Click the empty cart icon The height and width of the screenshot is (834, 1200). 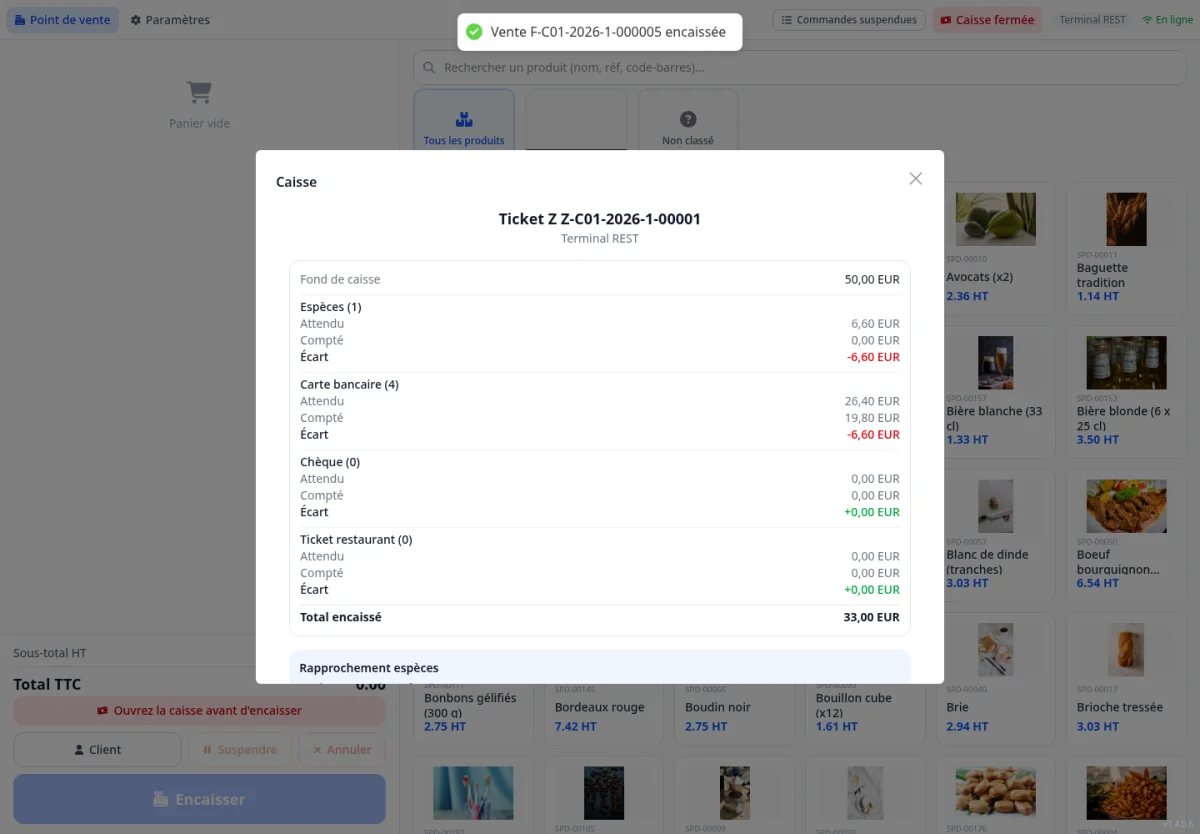coord(199,93)
